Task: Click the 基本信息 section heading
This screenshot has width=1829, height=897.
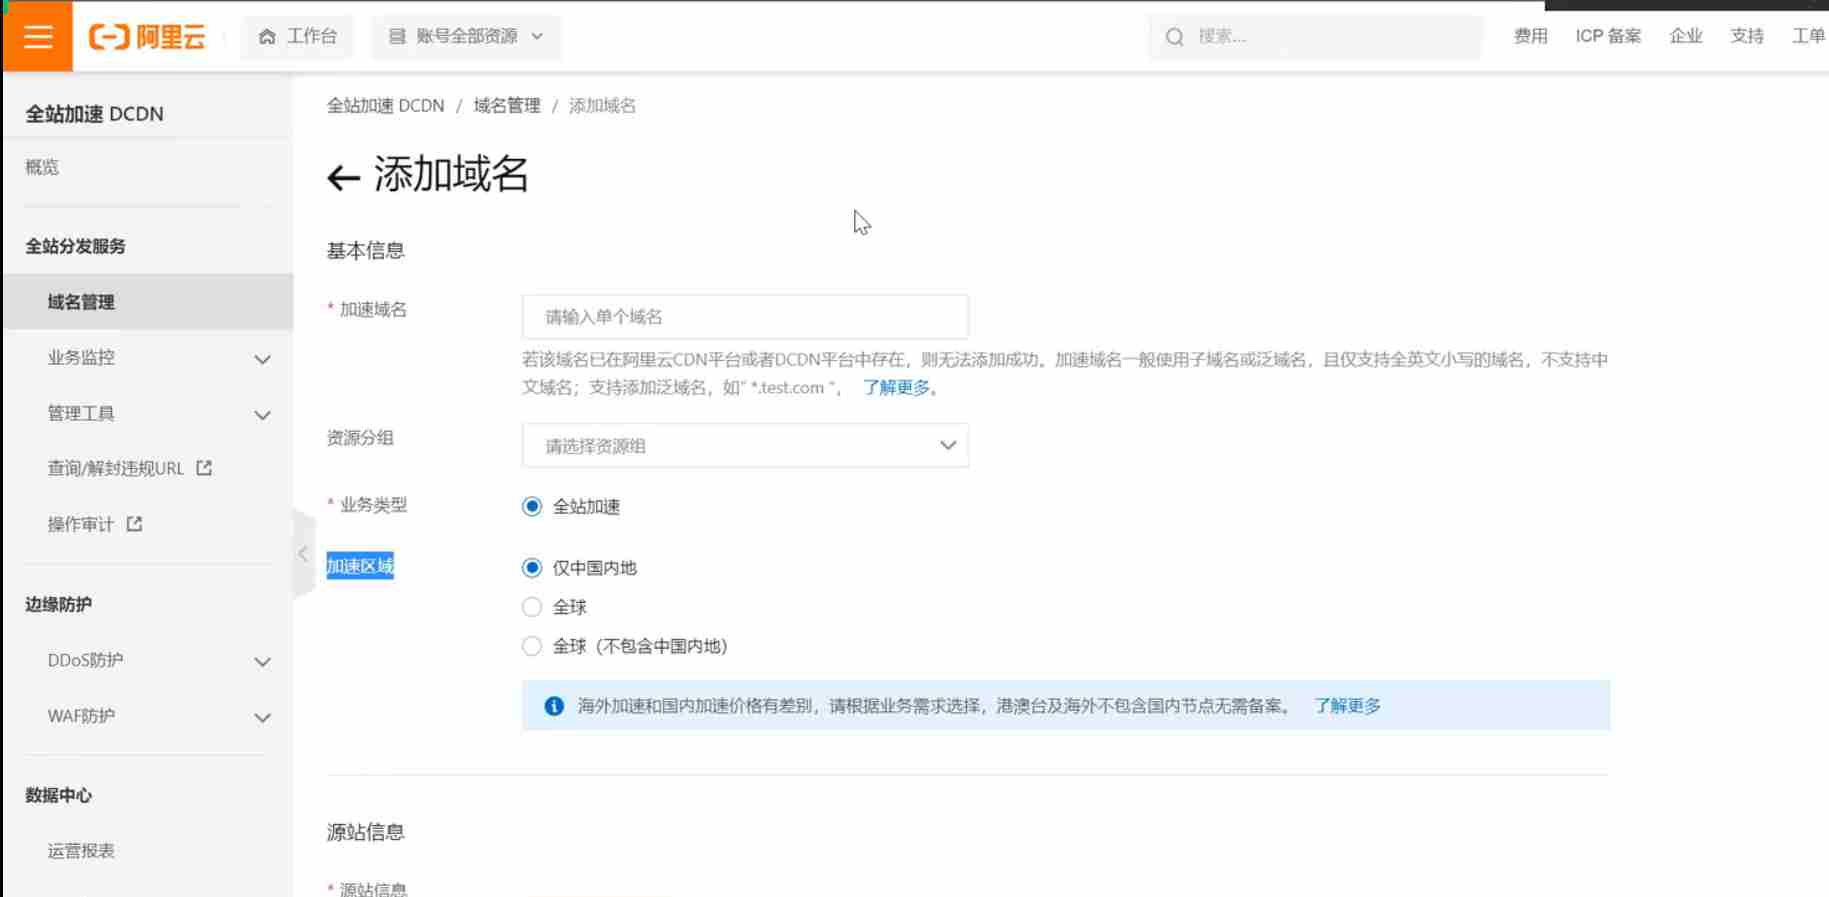Action: coord(365,251)
